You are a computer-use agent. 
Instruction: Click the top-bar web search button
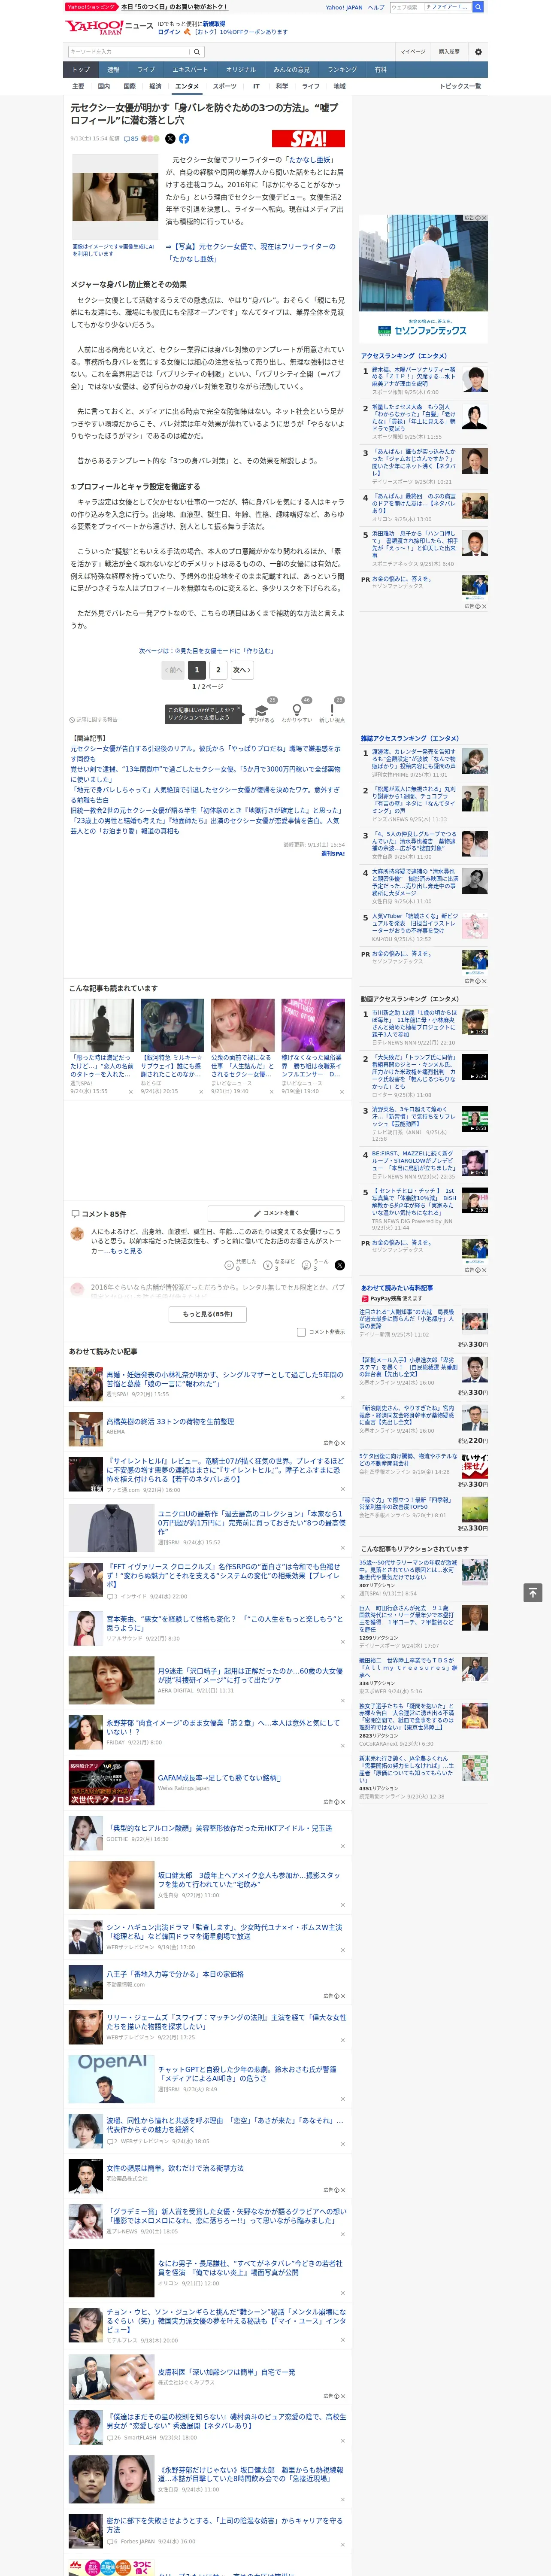coord(478,7)
